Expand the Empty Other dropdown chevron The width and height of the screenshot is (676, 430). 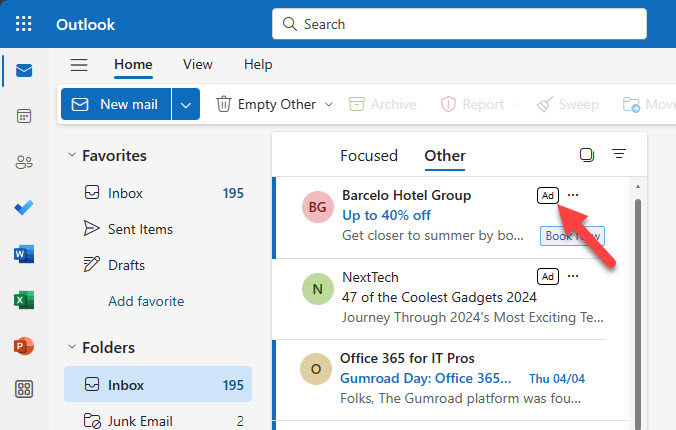coord(329,104)
